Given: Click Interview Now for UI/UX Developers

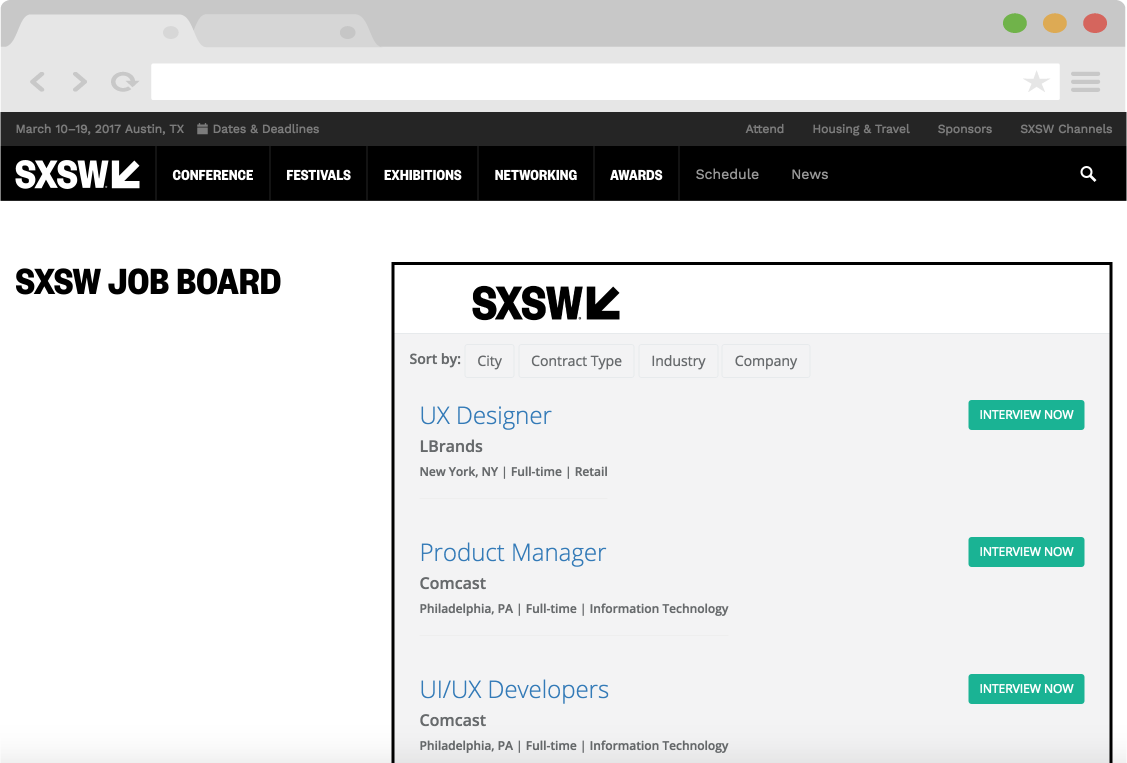Looking at the screenshot, I should click(1026, 689).
